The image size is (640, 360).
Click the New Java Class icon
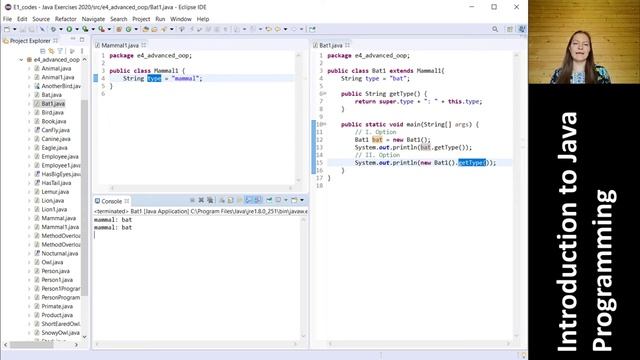(x=128, y=29)
